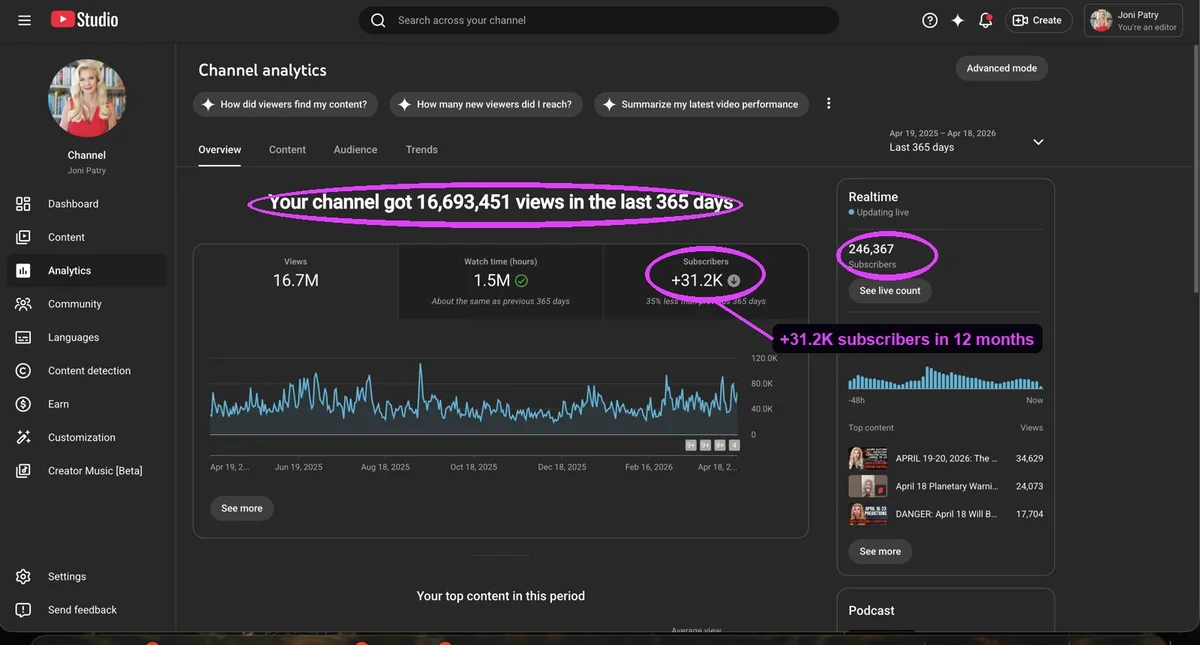Click the Customization wand icon
The image size is (1200, 645).
tap(24, 437)
